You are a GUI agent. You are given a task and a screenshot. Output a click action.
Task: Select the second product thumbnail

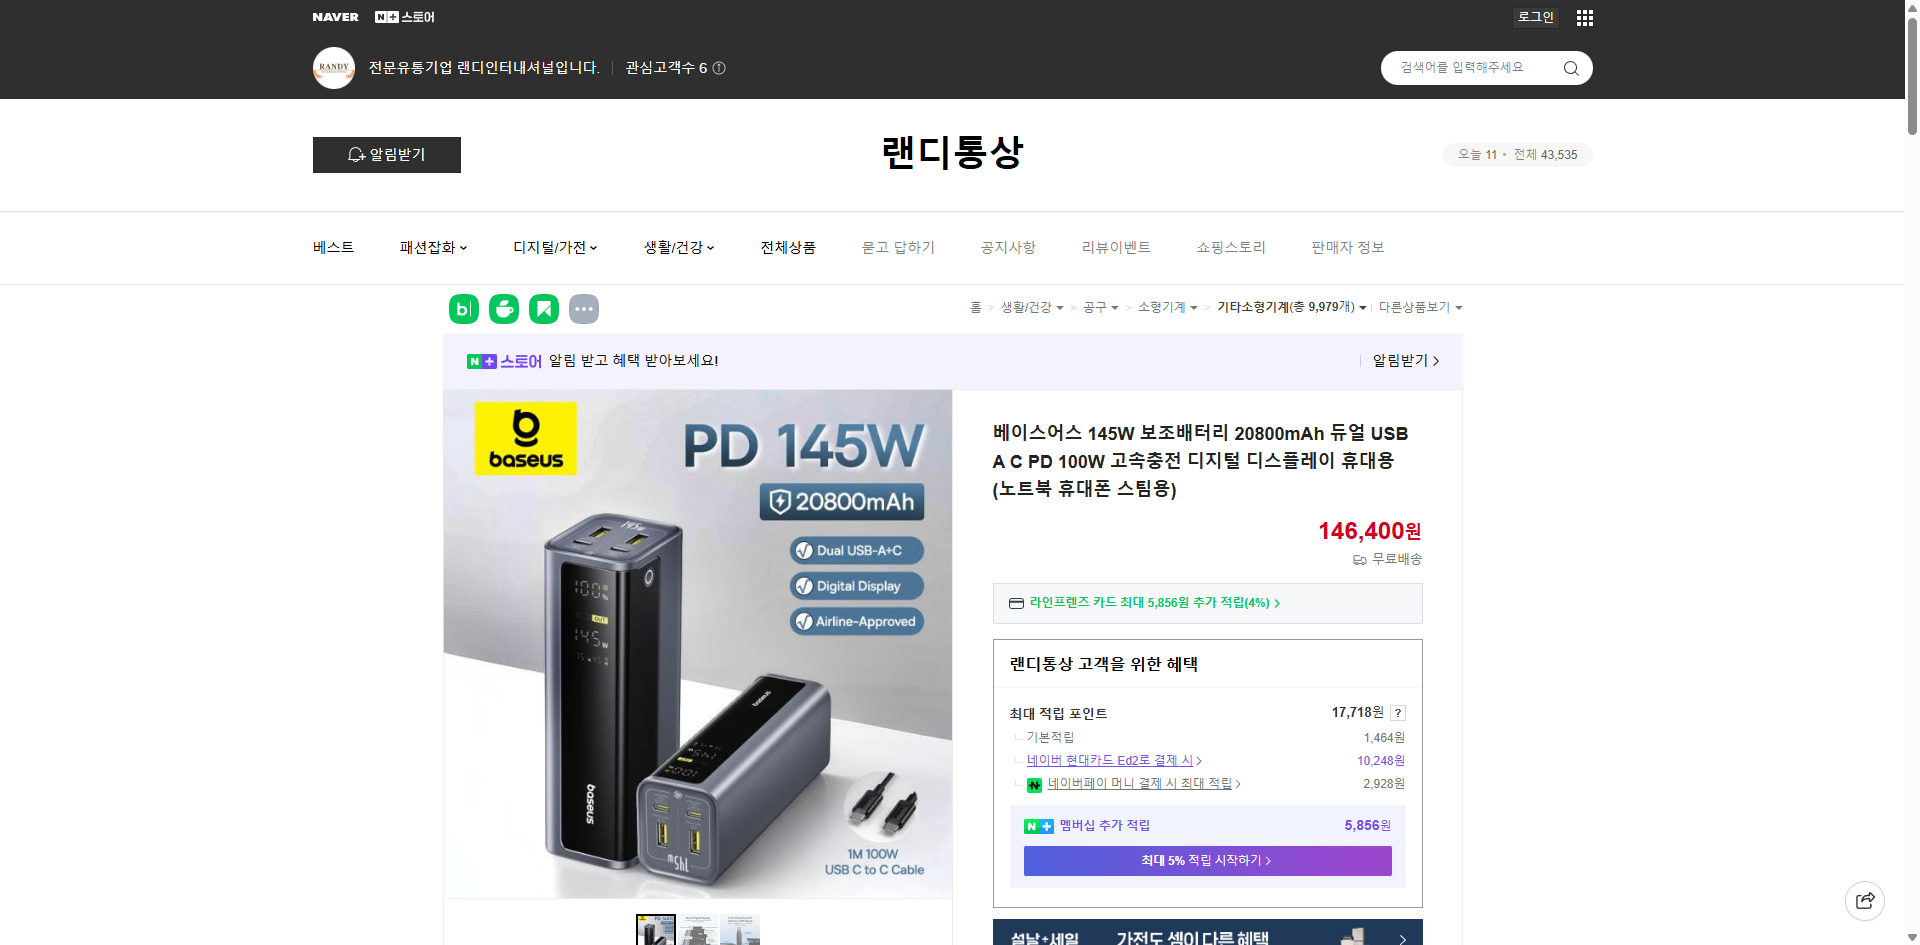click(697, 929)
